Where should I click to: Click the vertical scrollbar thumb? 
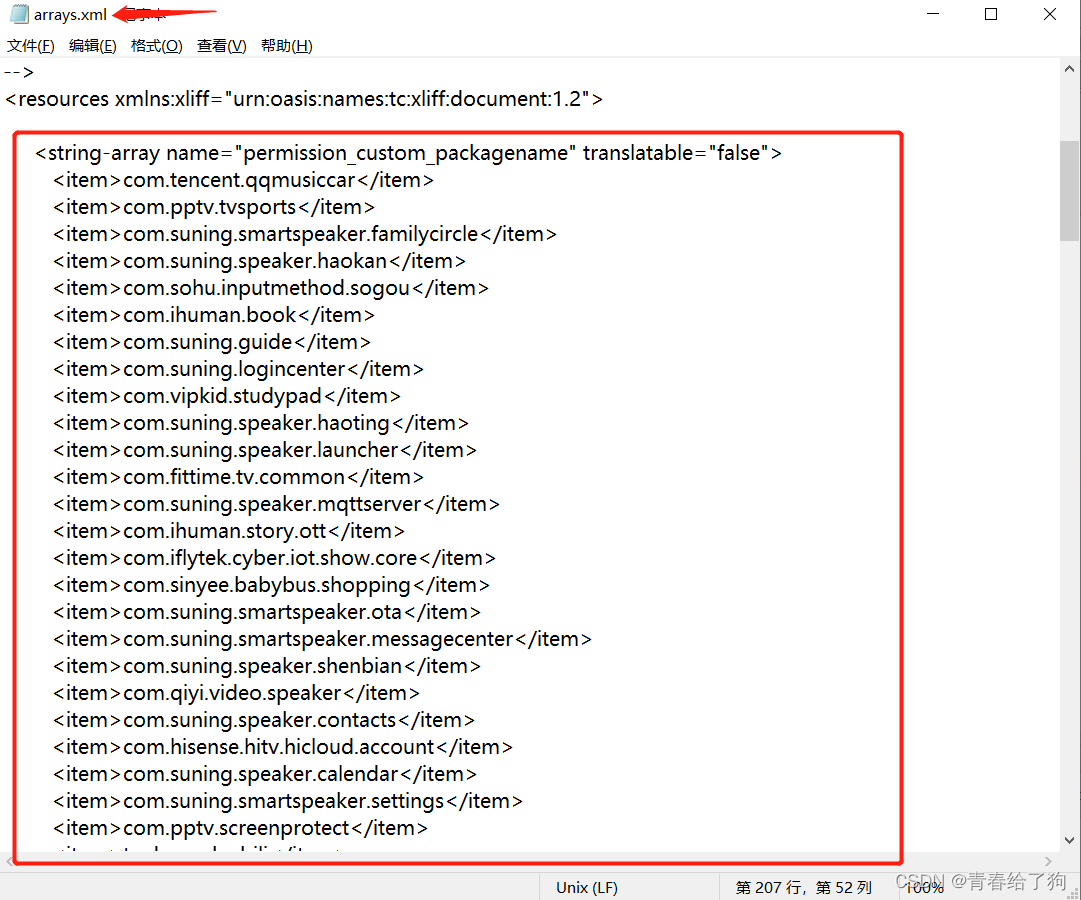[x=1069, y=190]
